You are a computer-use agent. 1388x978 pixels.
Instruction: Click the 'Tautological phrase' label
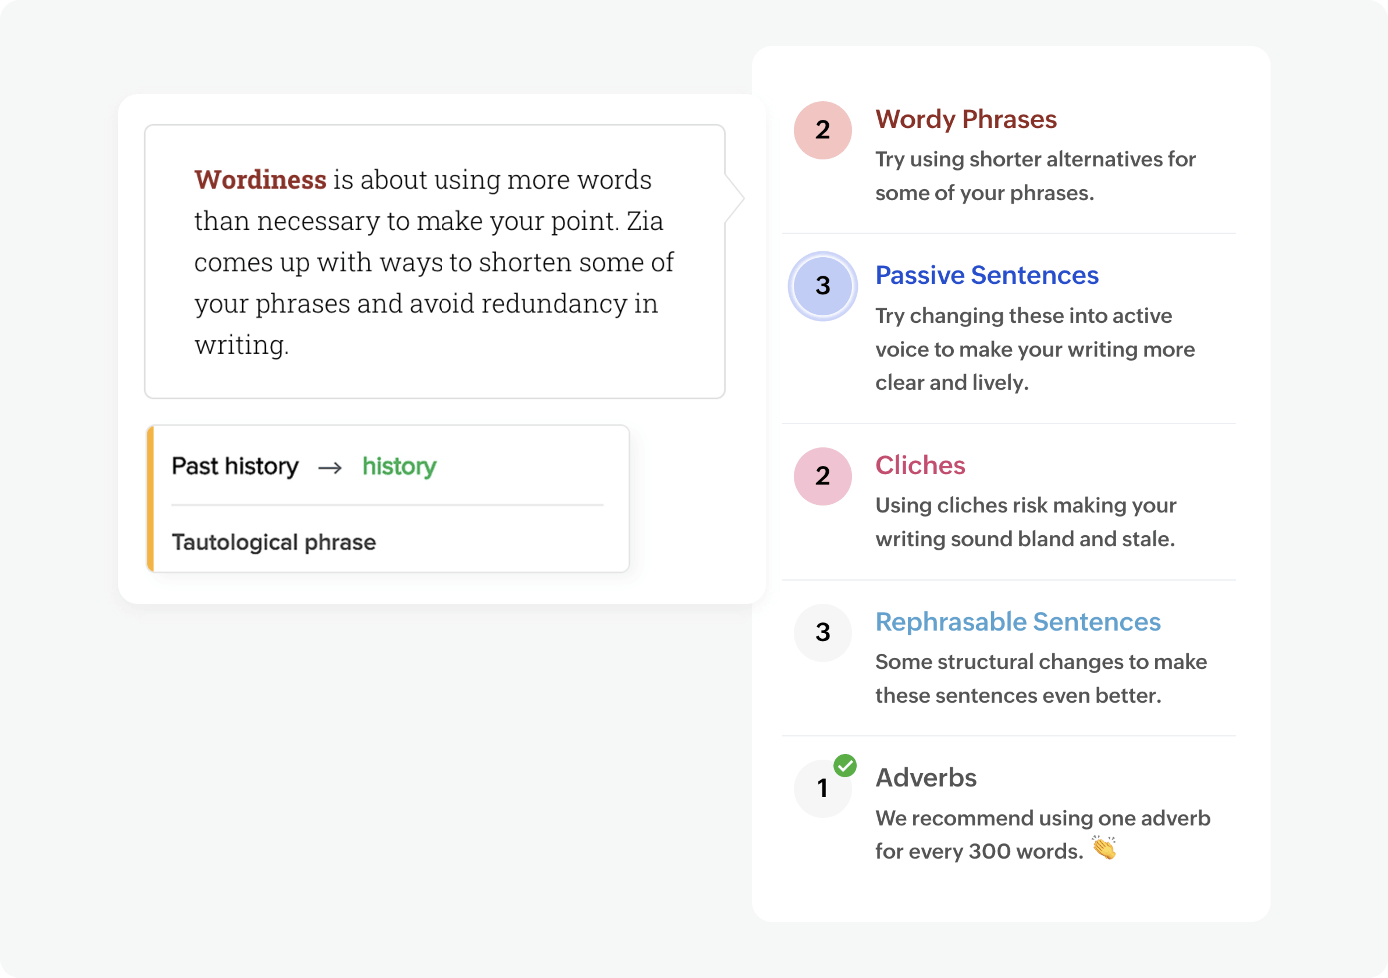click(x=274, y=542)
